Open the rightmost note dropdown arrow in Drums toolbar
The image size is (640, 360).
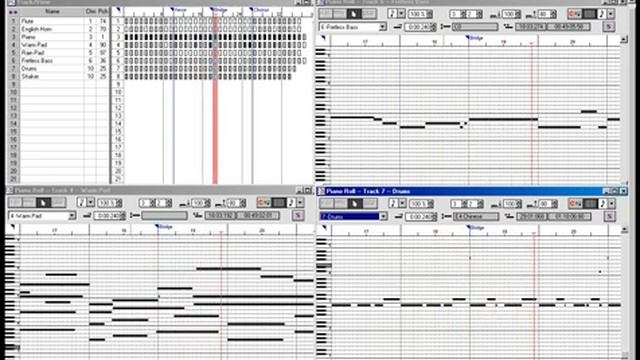(x=611, y=203)
